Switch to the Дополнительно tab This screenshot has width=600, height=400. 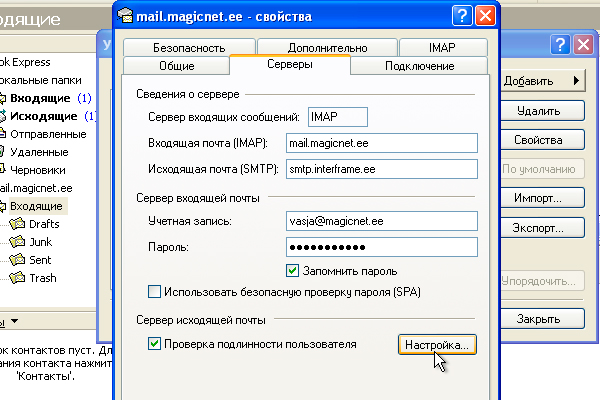click(328, 47)
